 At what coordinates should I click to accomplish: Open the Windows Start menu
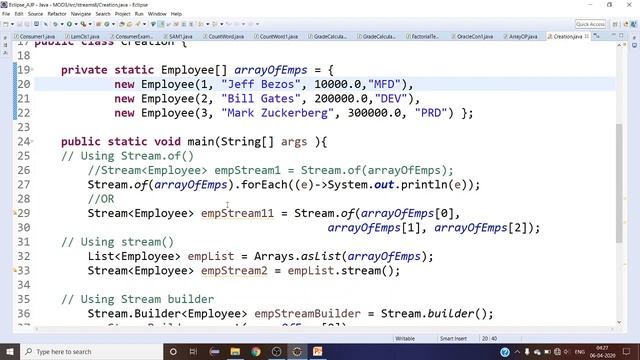(10, 351)
